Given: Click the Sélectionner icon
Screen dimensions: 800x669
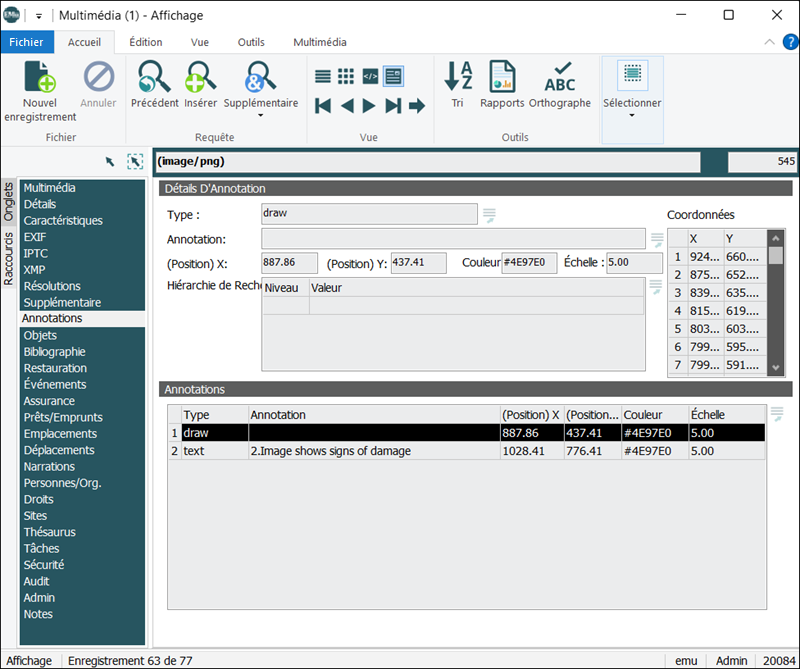Looking at the screenshot, I should click(x=633, y=75).
